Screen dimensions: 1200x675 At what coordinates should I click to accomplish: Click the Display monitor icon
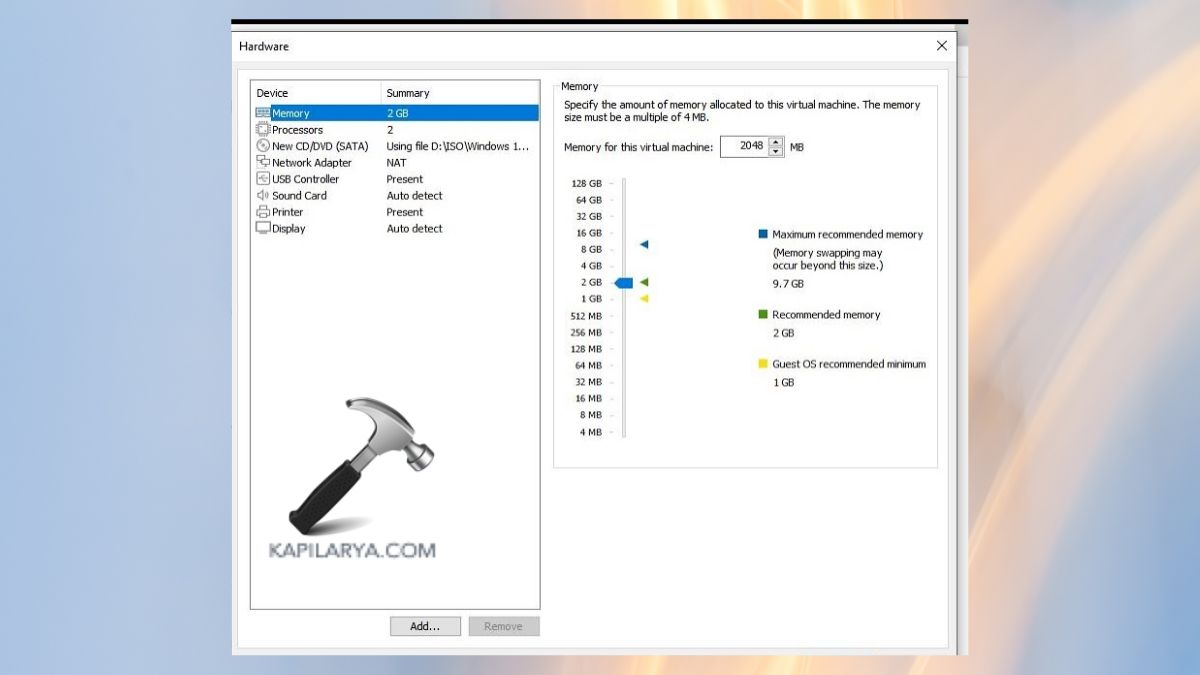point(263,228)
